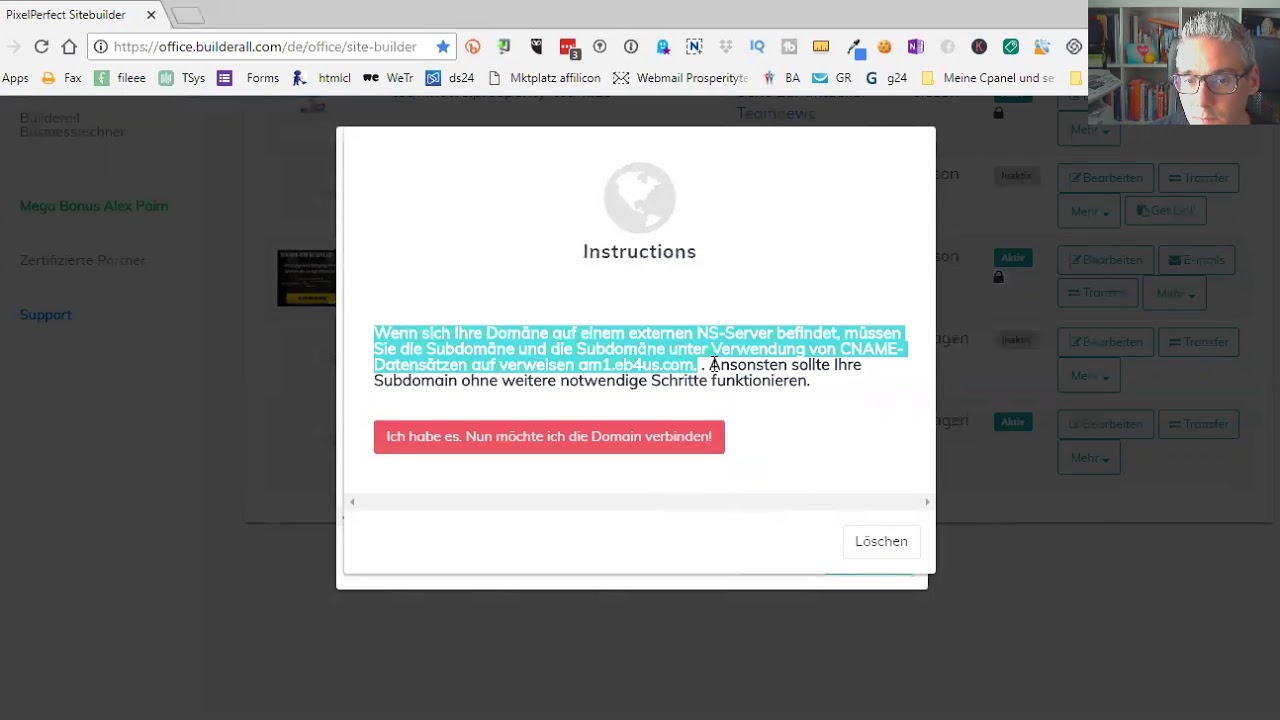Open Mega Bonus Alex Palm sidebar link
Image resolution: width=1280 pixels, height=720 pixels.
[94, 206]
